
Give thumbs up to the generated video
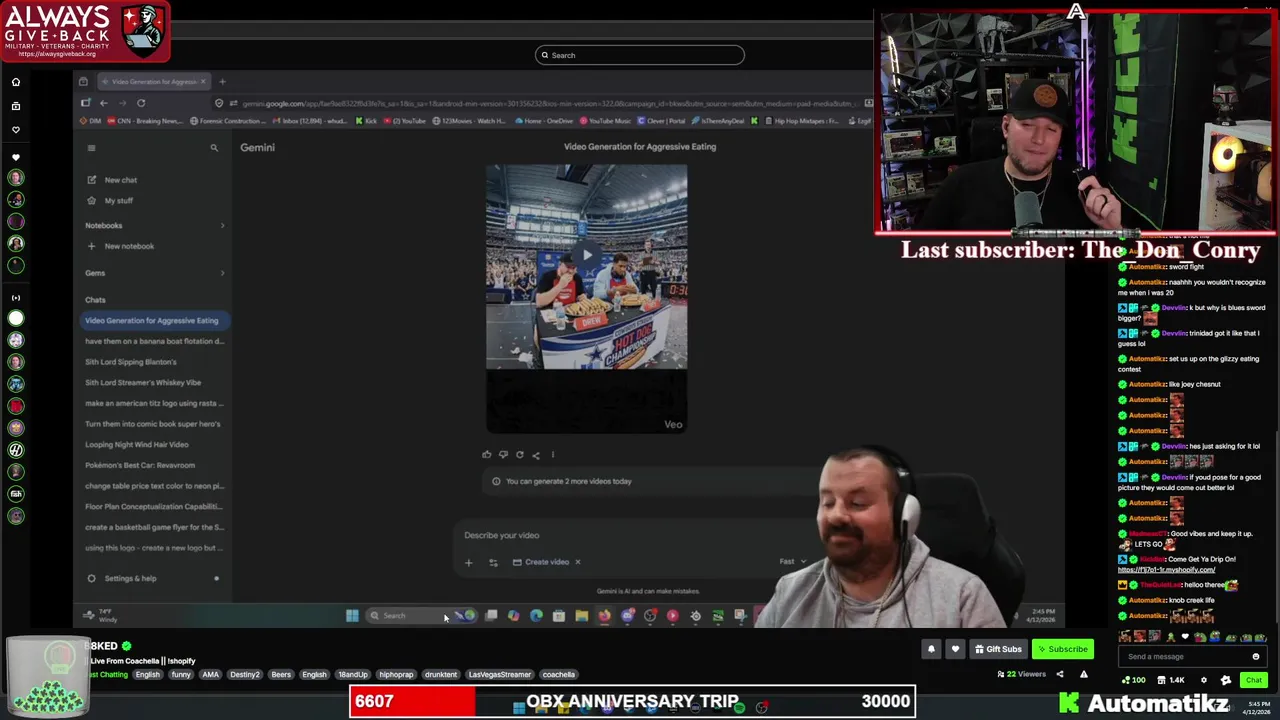[x=487, y=455]
